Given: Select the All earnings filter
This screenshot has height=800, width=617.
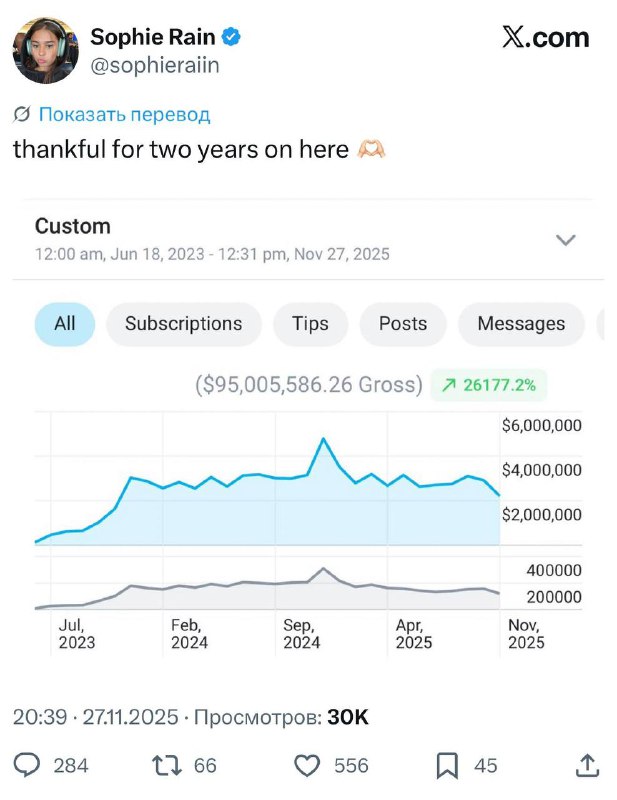Looking at the screenshot, I should pyautogui.click(x=64, y=323).
